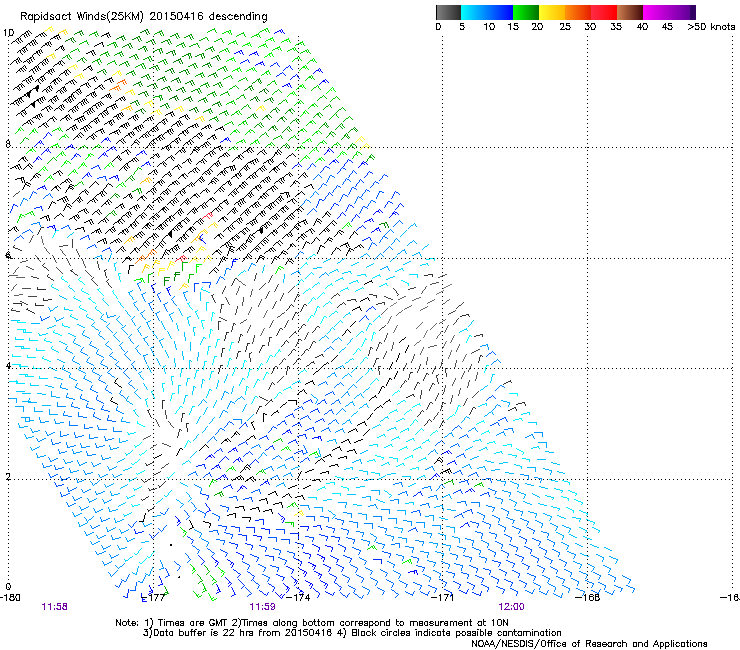Click the orange 25-30 knots legend swatch
The image size is (740, 650).
coord(577,12)
